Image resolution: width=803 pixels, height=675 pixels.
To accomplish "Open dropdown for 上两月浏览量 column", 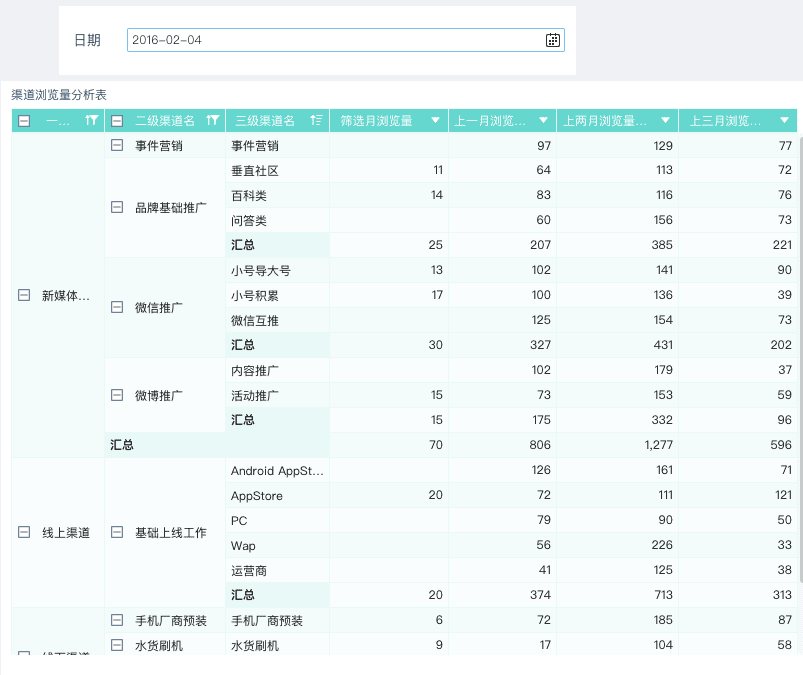I will 665,120.
